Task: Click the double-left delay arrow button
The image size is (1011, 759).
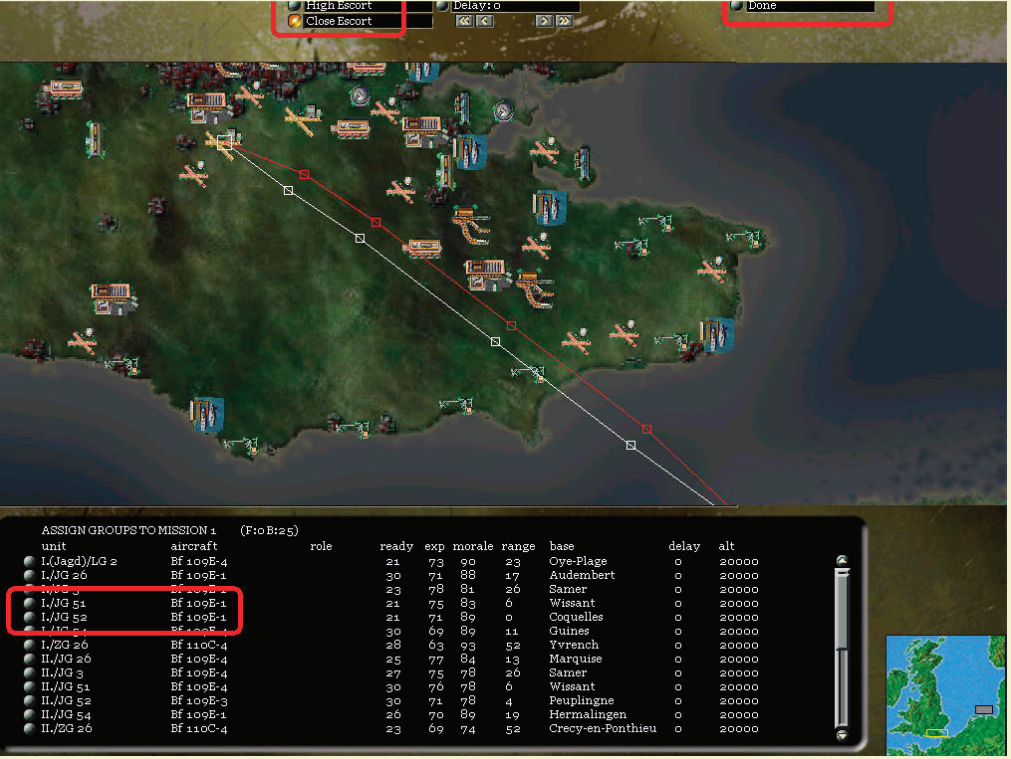Action: pos(464,21)
